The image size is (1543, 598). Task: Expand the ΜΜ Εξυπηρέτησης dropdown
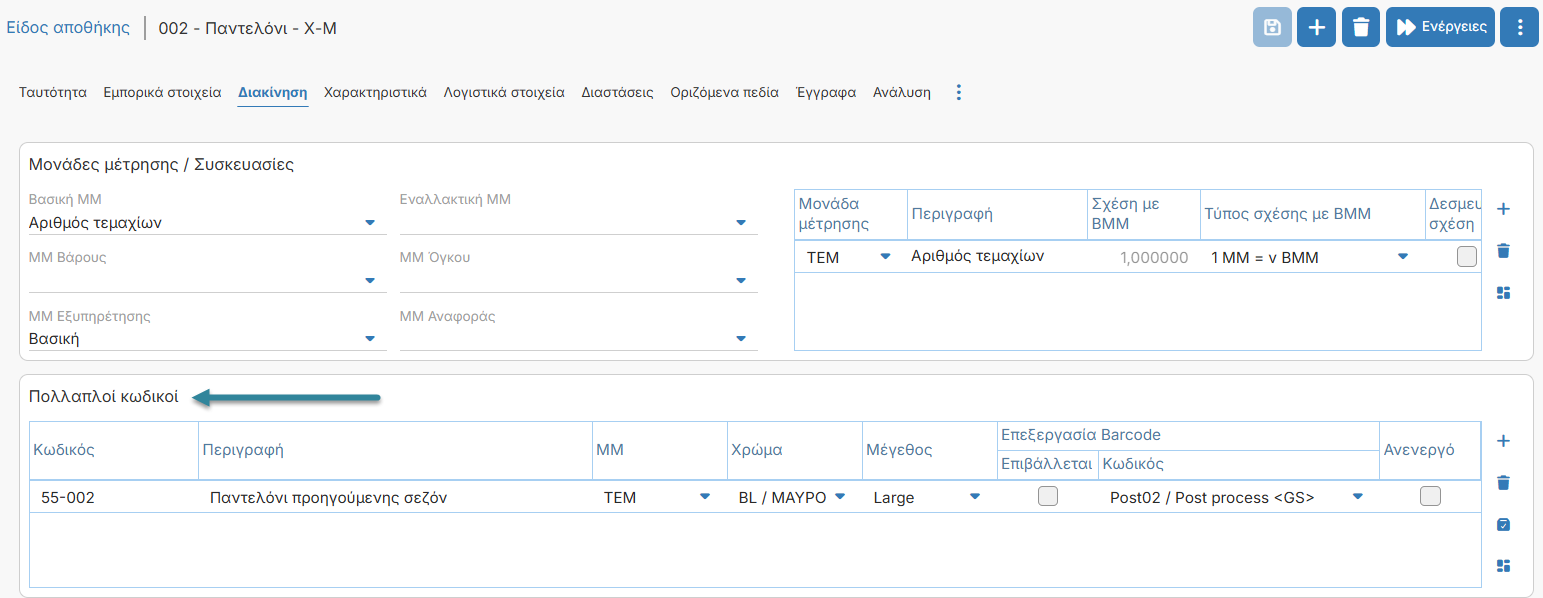click(x=369, y=339)
